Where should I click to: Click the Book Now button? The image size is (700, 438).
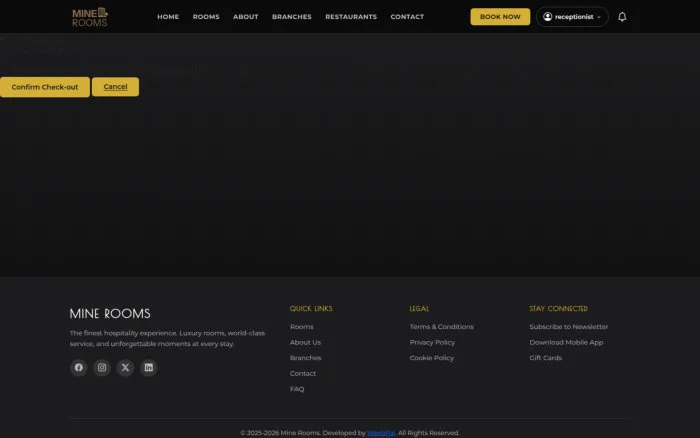[x=500, y=17]
